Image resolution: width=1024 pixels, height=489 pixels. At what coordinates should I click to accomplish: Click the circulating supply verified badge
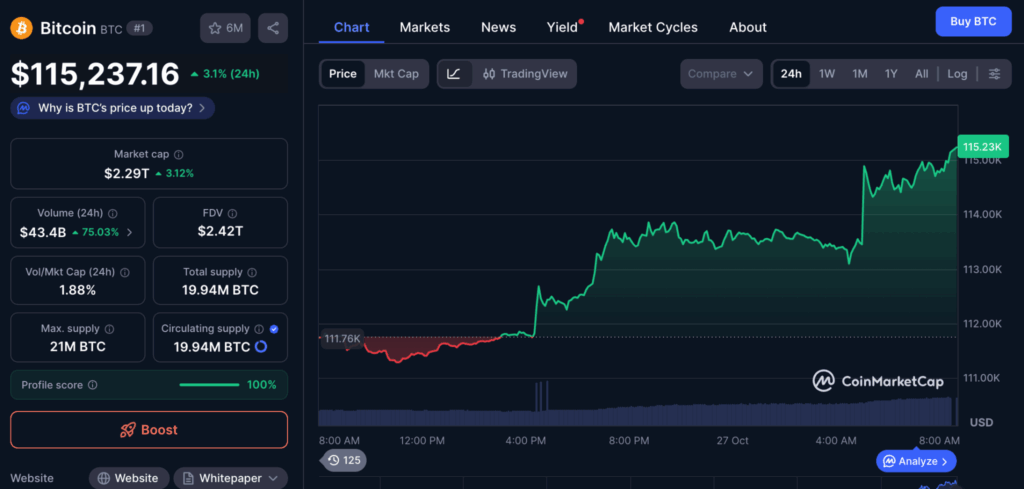click(274, 328)
